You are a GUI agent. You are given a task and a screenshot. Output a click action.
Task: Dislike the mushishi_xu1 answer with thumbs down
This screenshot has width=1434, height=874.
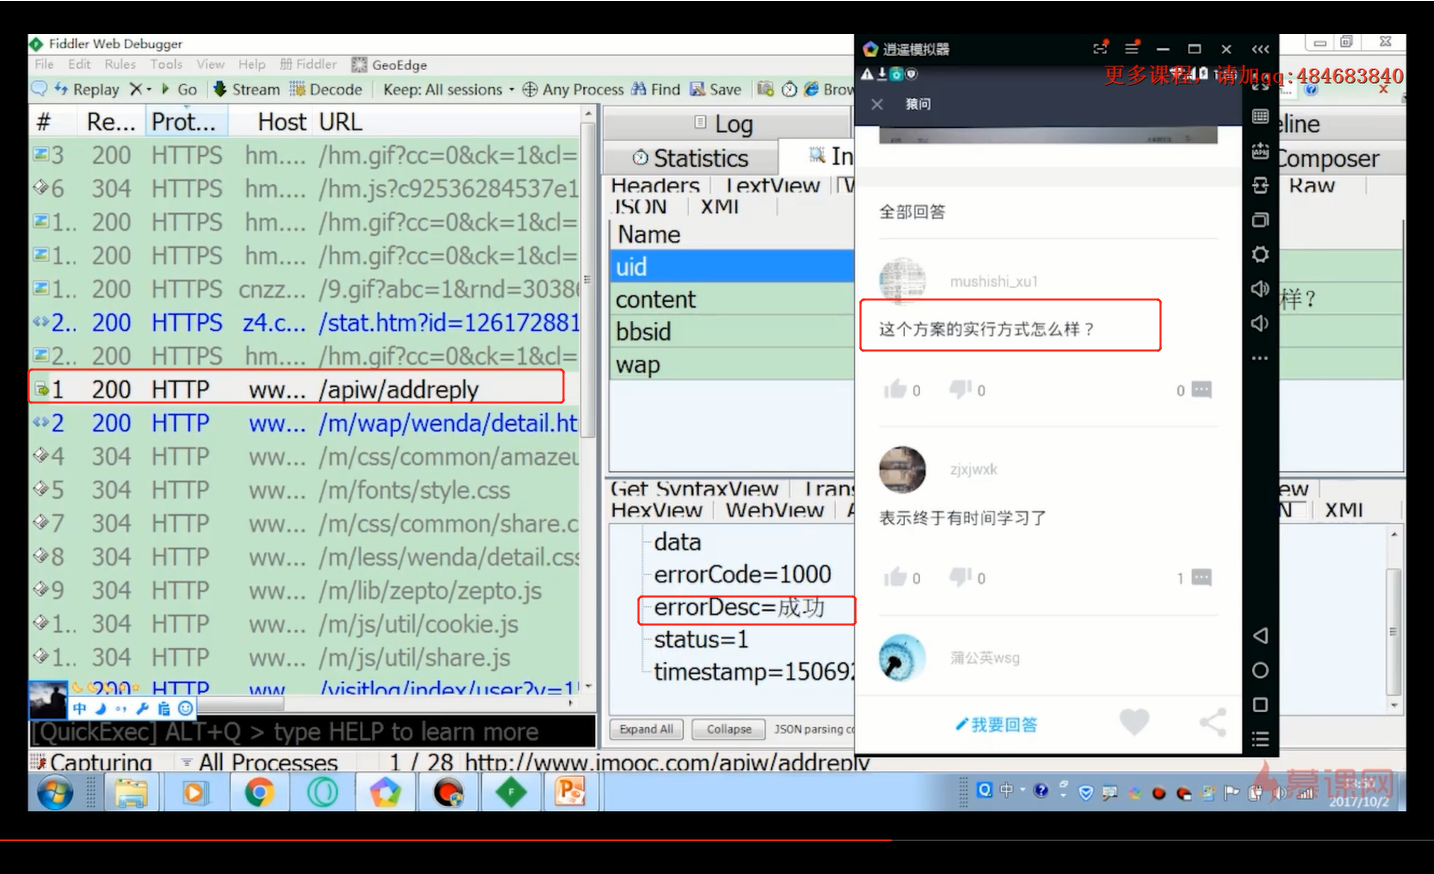[960, 389]
